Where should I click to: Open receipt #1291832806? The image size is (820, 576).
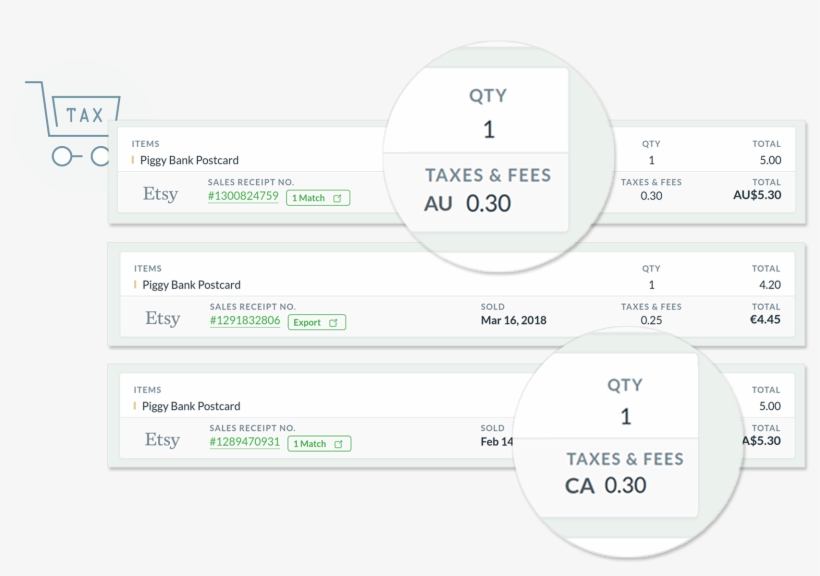(x=243, y=322)
